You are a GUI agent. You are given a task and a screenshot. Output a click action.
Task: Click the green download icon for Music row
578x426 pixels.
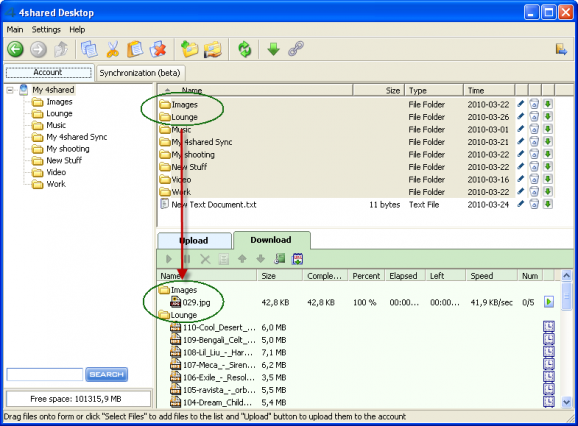pyautogui.click(x=548, y=129)
